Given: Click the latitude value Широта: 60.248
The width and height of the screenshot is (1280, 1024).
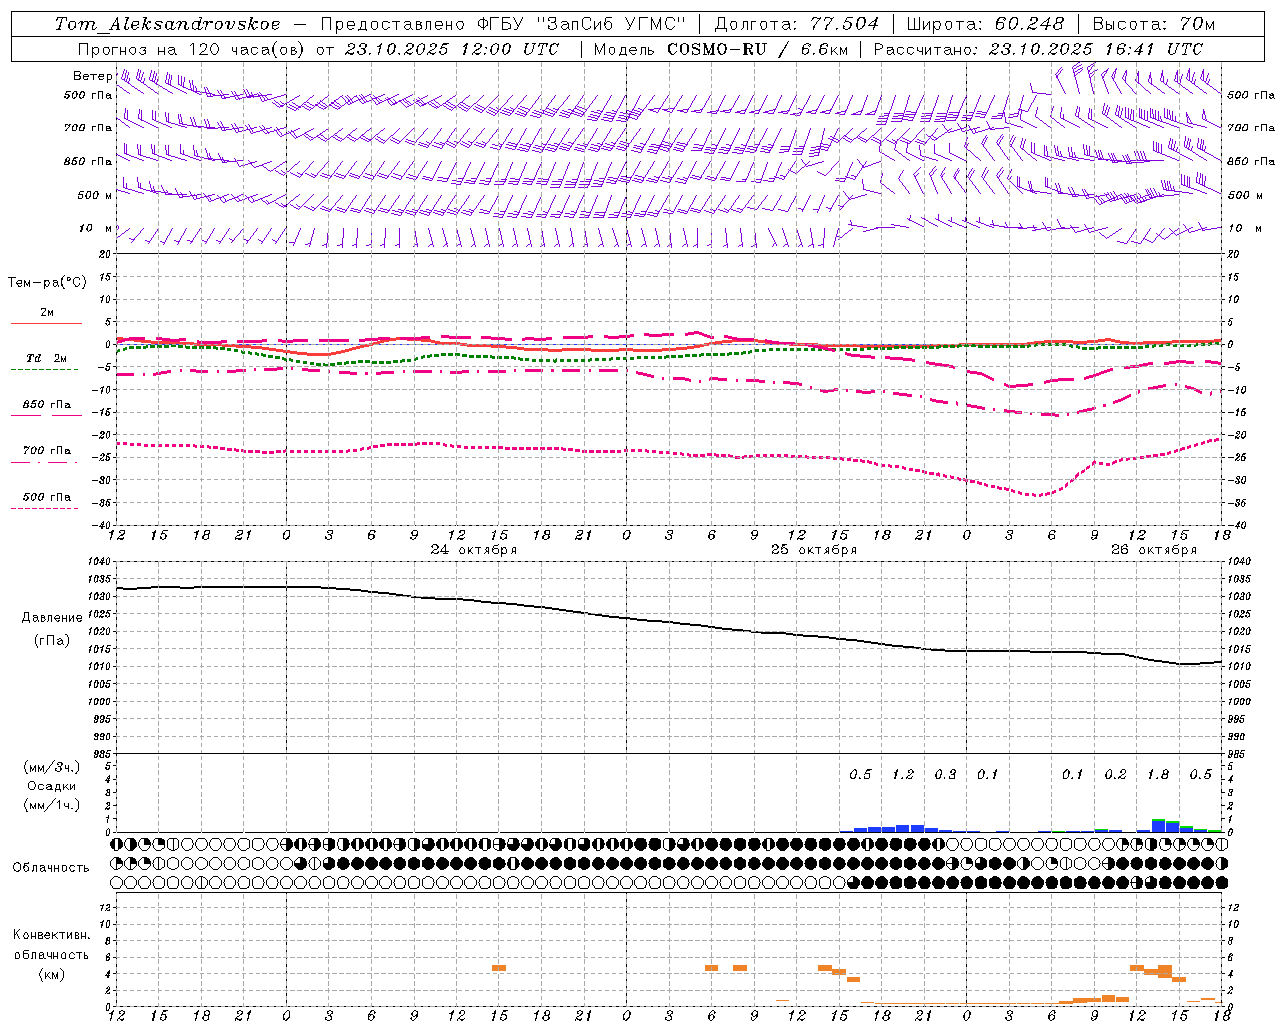Looking at the screenshot, I should point(985,24).
